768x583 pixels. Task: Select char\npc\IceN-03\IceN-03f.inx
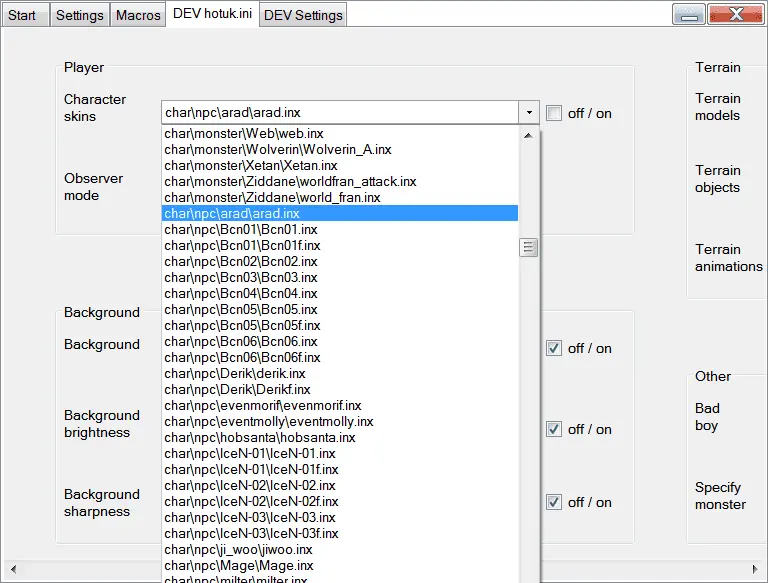pyautogui.click(x=340, y=534)
